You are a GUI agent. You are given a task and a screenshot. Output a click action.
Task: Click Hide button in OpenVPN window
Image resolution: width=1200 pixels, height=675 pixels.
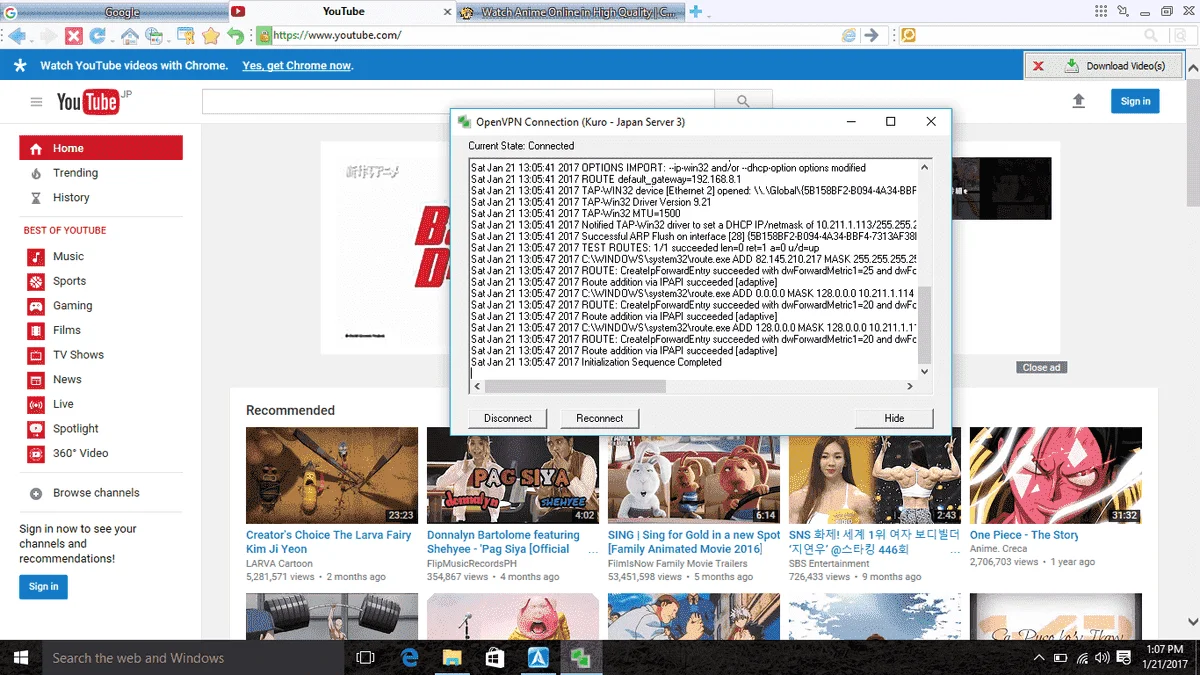pyautogui.click(x=894, y=418)
